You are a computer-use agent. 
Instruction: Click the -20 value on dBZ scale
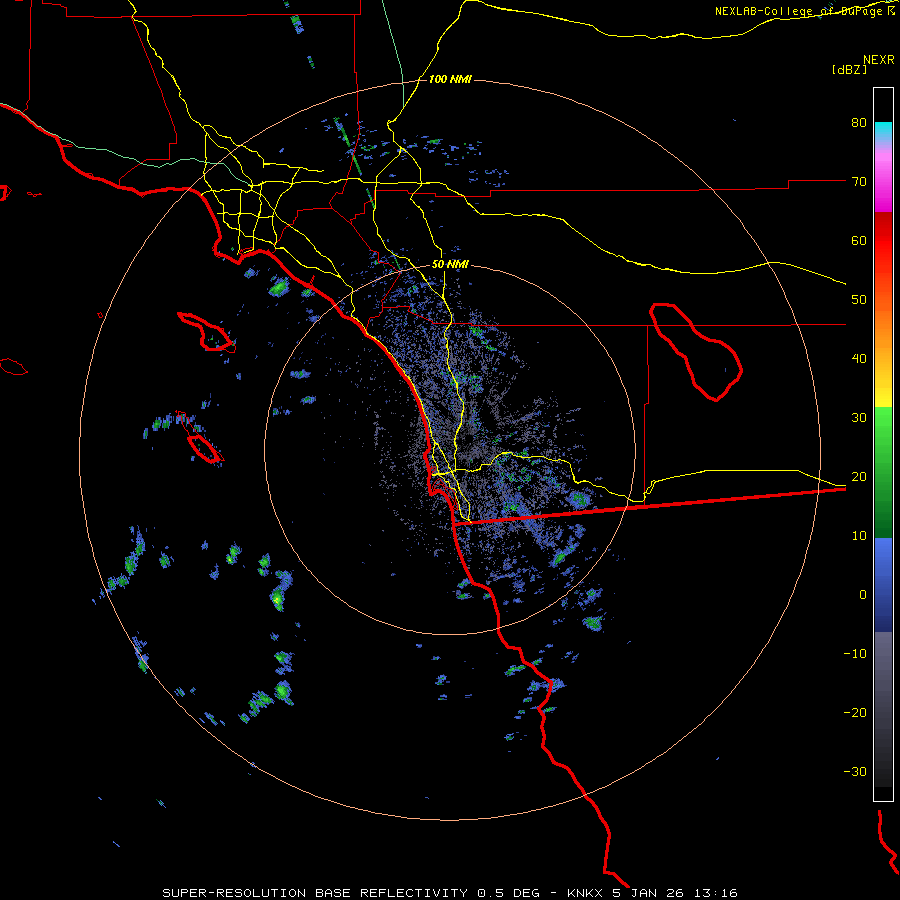point(855,713)
